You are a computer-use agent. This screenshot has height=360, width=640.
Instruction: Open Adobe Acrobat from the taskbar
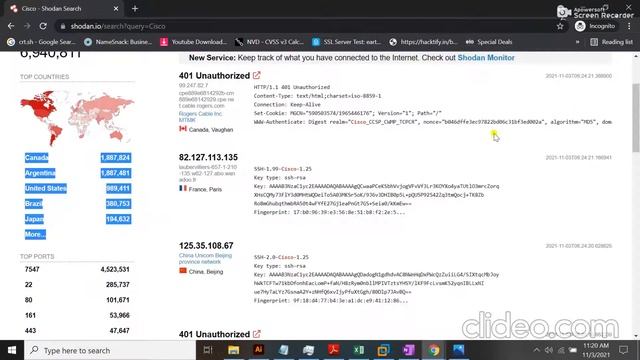(x=334, y=350)
